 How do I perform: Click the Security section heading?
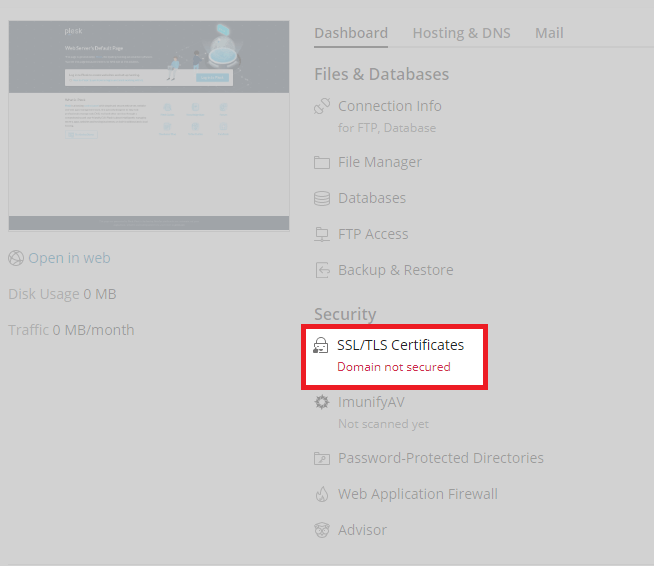[x=345, y=314]
